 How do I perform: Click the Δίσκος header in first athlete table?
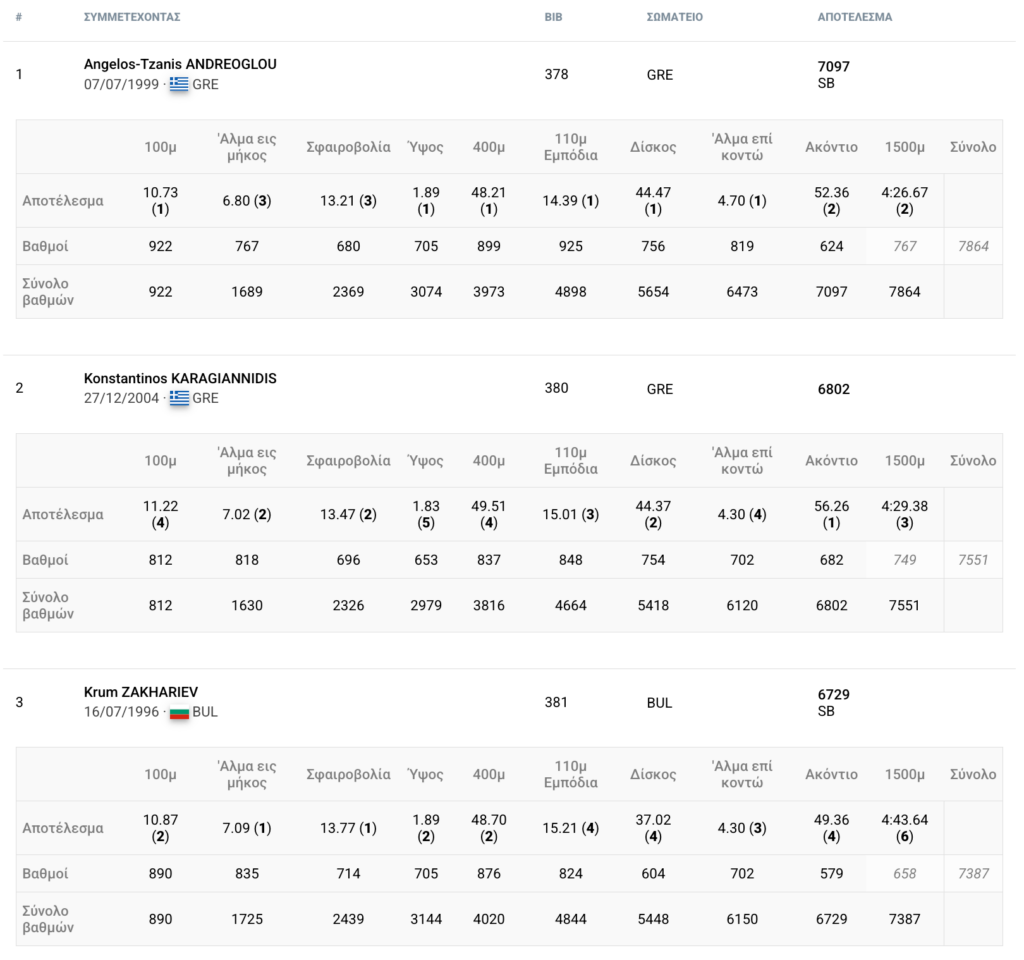653,147
